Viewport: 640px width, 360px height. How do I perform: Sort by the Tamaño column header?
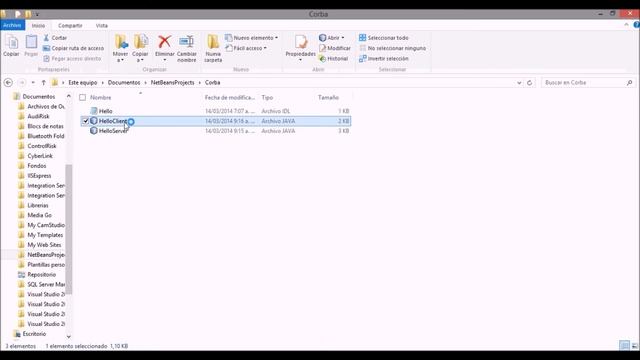[328, 98]
